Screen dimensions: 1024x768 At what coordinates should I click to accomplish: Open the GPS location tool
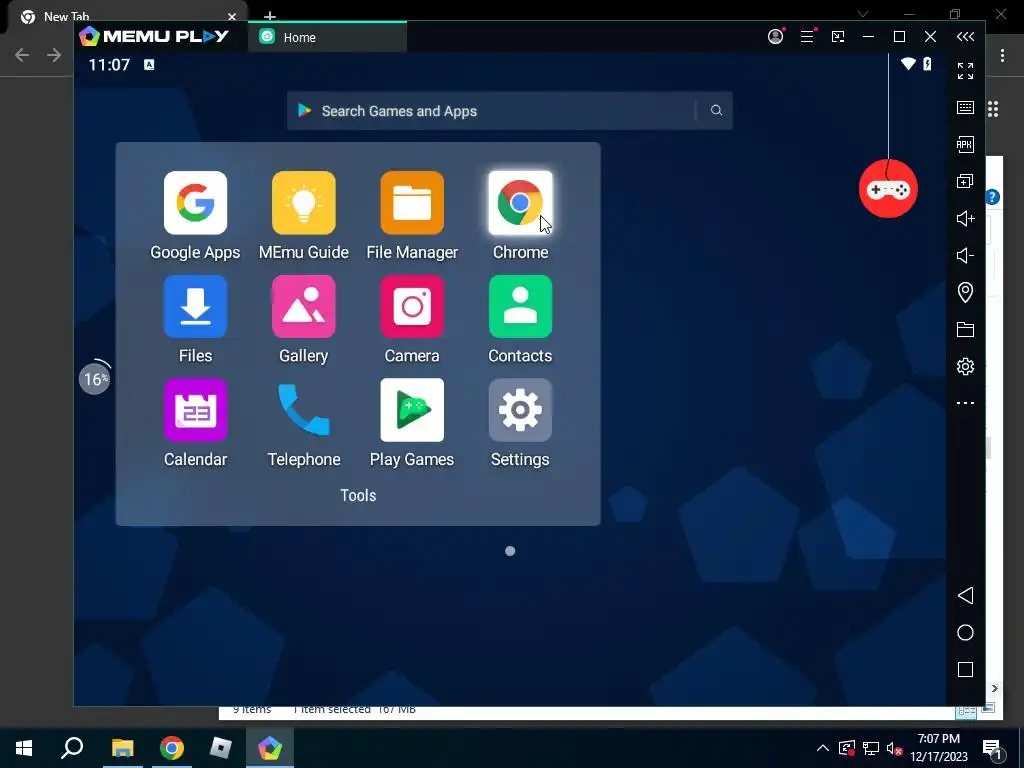pos(965,292)
